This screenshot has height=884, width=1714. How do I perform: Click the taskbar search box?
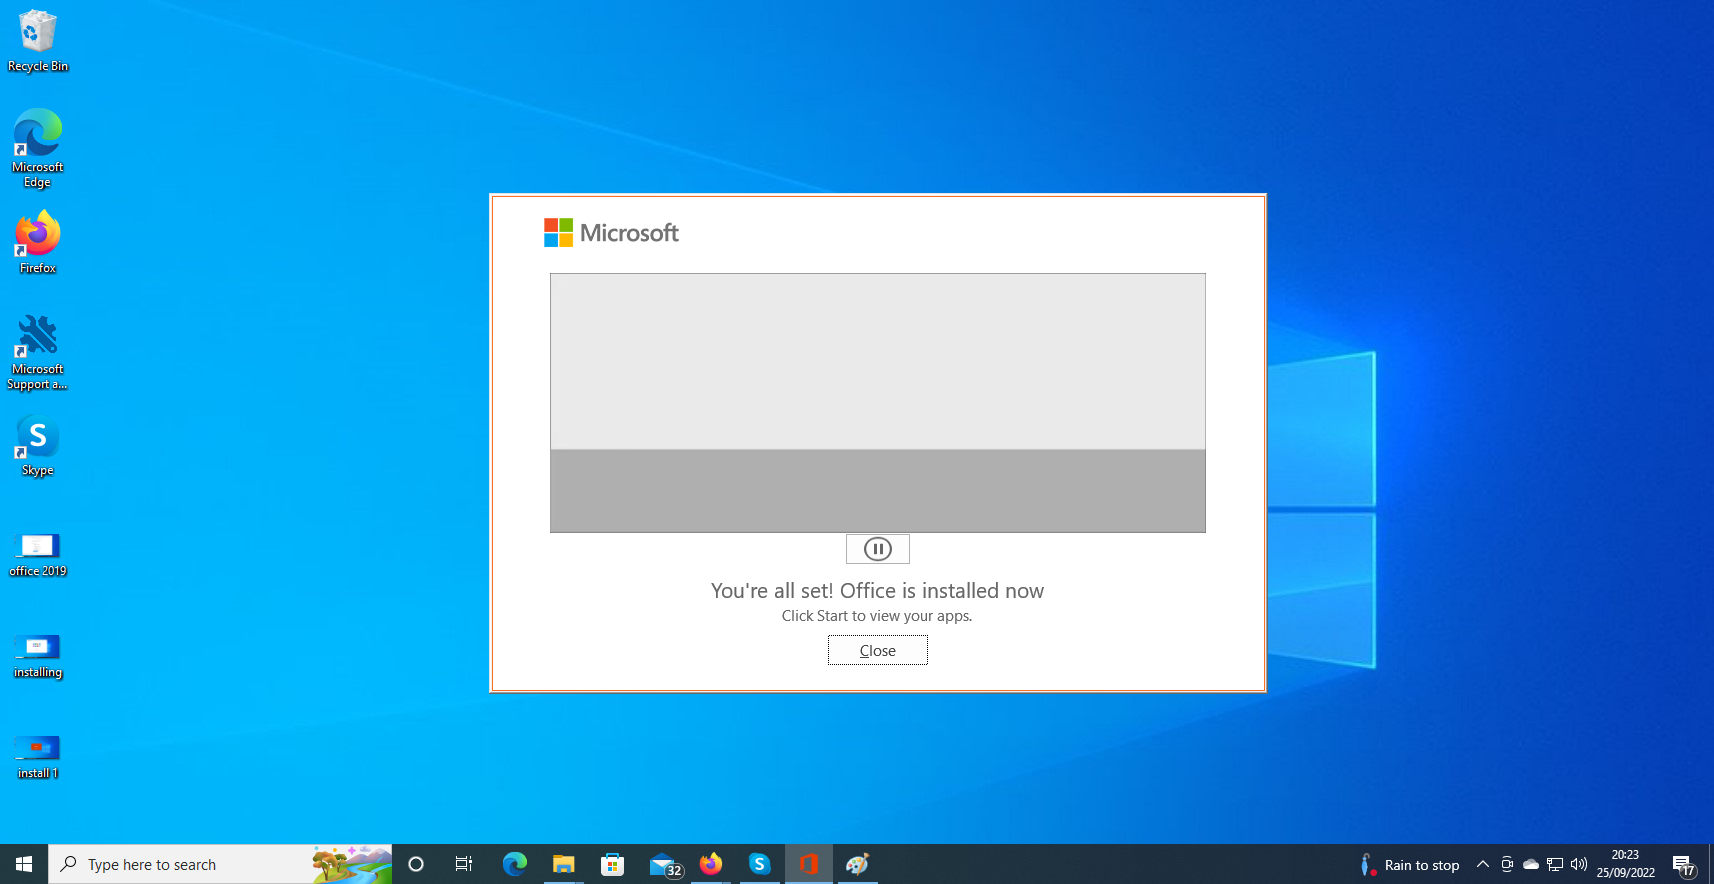click(x=220, y=864)
